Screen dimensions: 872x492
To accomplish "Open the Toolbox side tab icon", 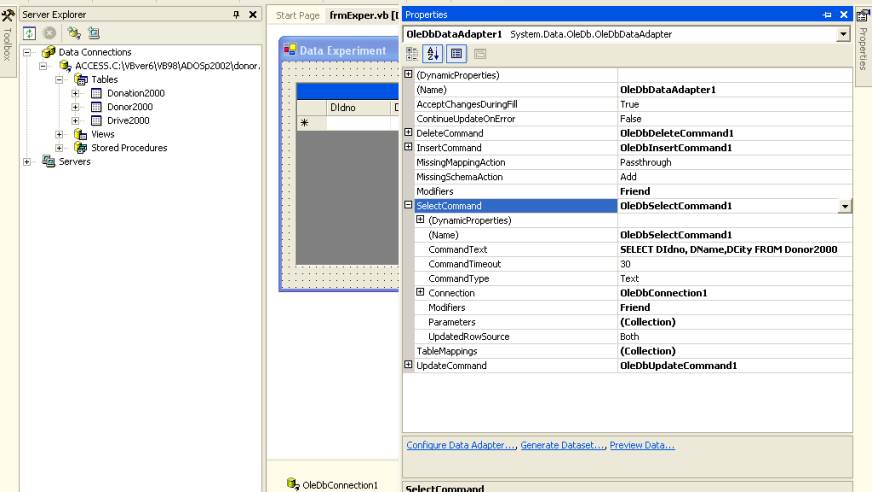I will 8,15.
